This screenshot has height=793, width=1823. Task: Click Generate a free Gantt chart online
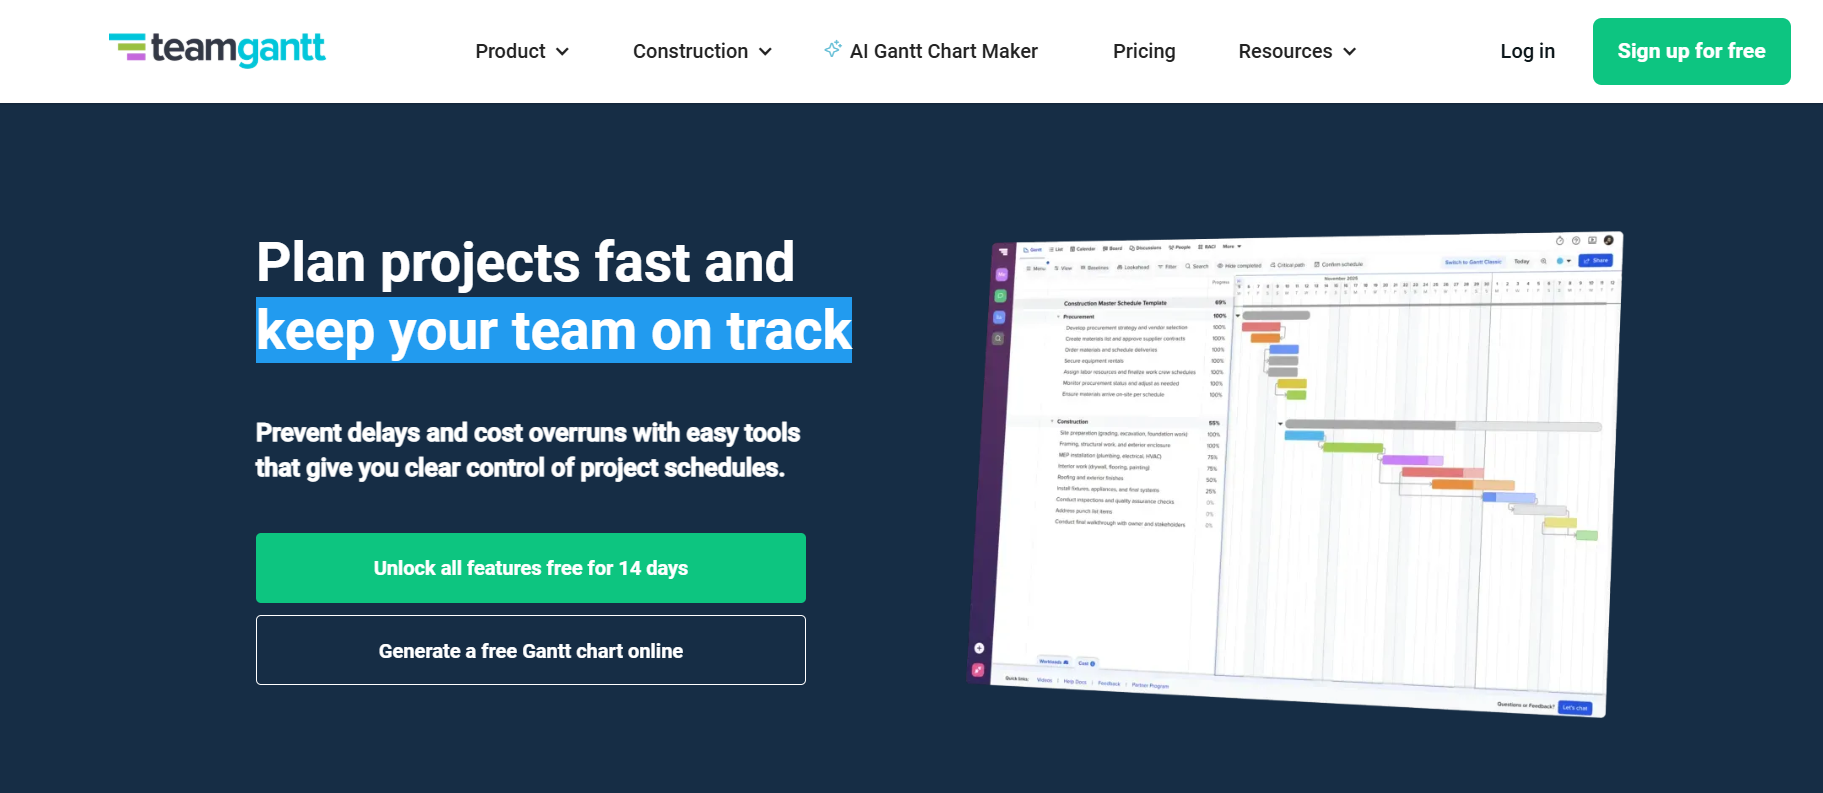click(x=531, y=650)
